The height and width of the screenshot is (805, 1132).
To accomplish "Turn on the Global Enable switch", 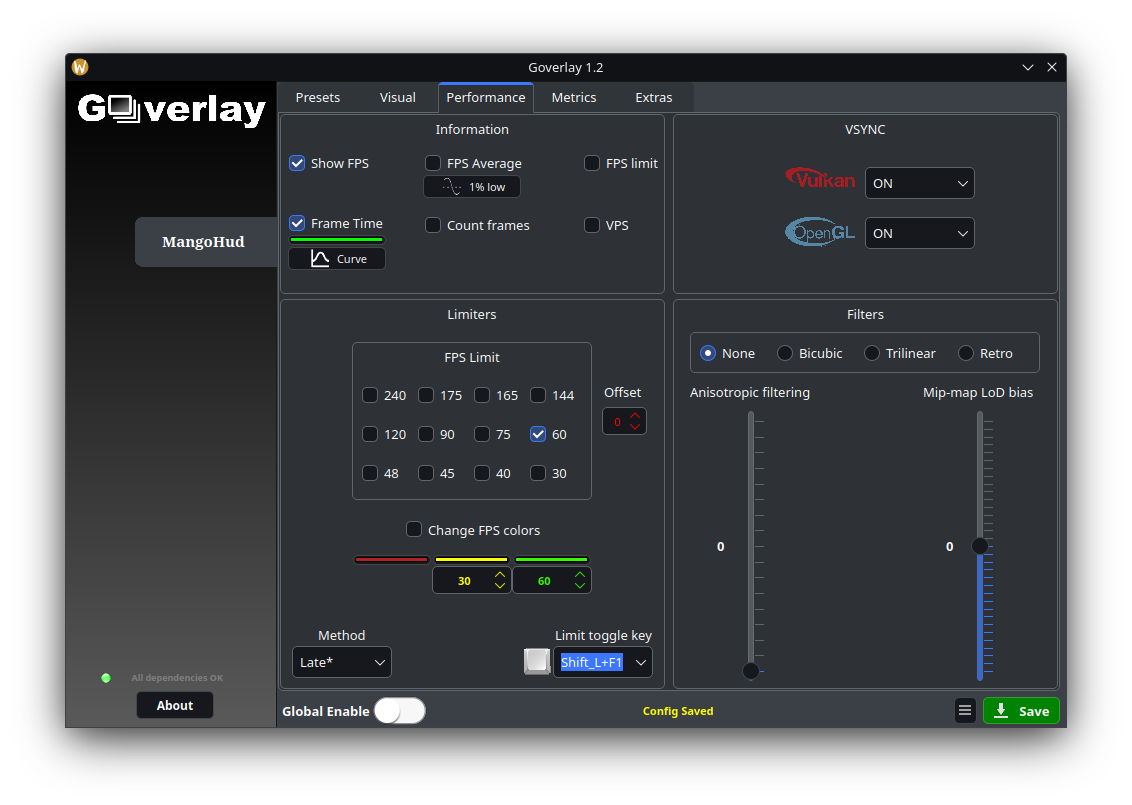I will click(399, 711).
